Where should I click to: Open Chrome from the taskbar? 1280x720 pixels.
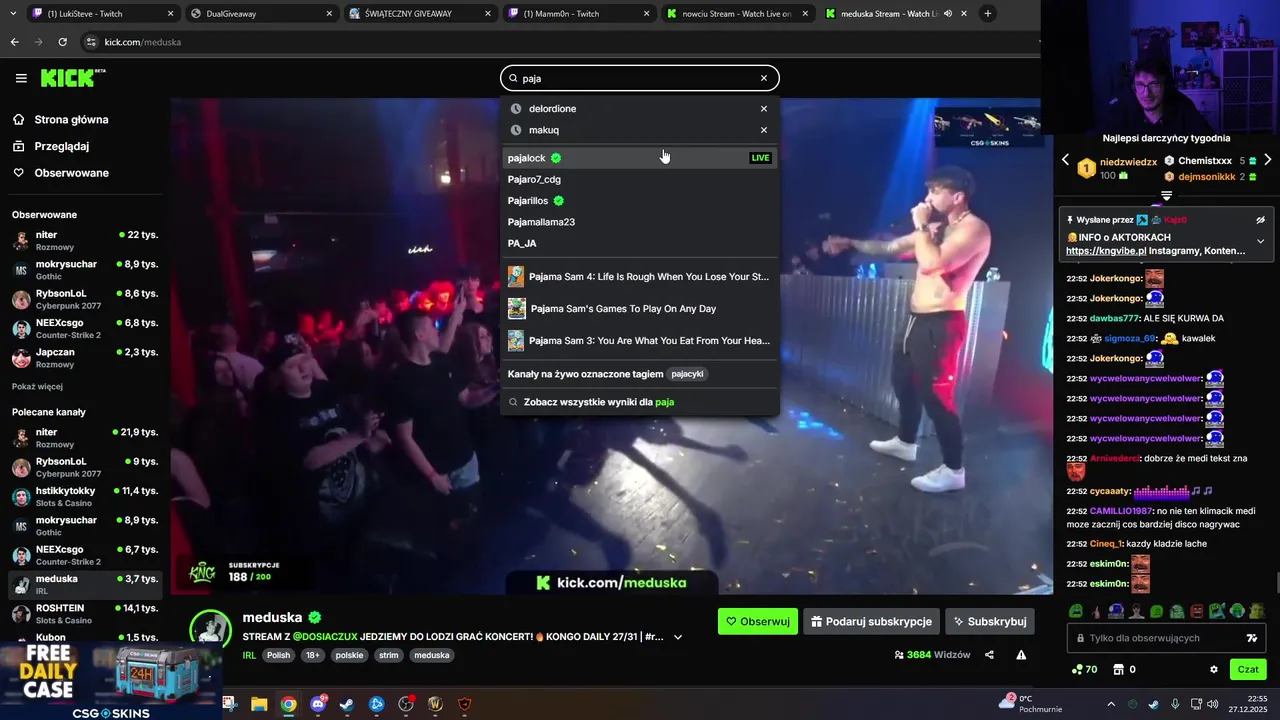coord(288,704)
